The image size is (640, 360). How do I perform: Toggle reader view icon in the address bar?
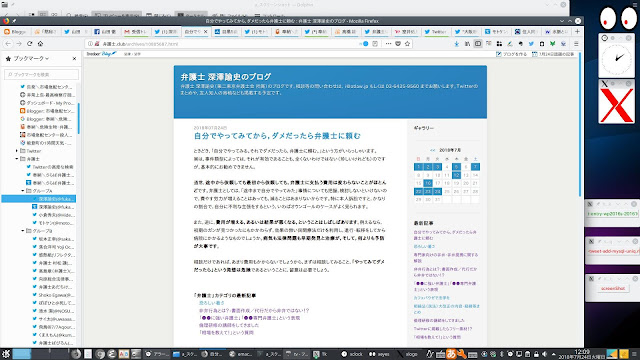click(x=375, y=44)
